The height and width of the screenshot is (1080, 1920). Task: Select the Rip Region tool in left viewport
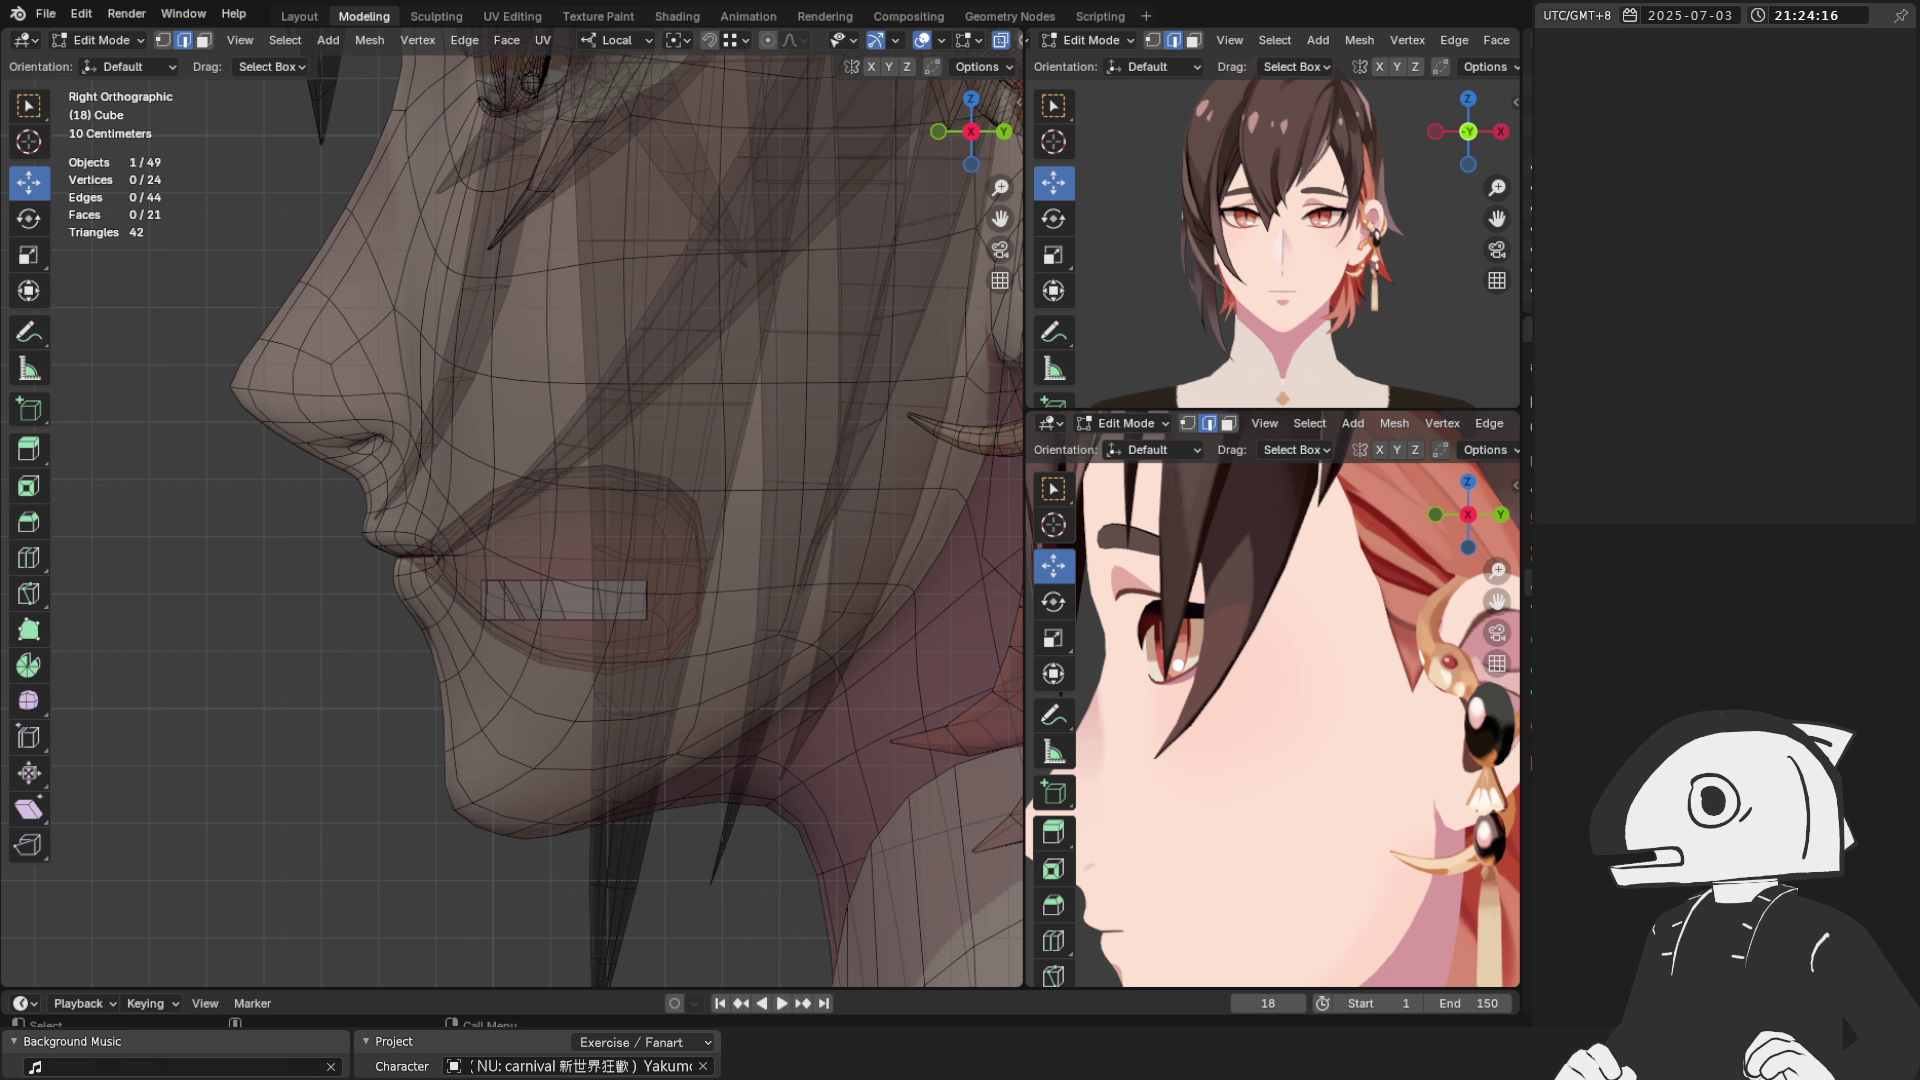(x=29, y=845)
